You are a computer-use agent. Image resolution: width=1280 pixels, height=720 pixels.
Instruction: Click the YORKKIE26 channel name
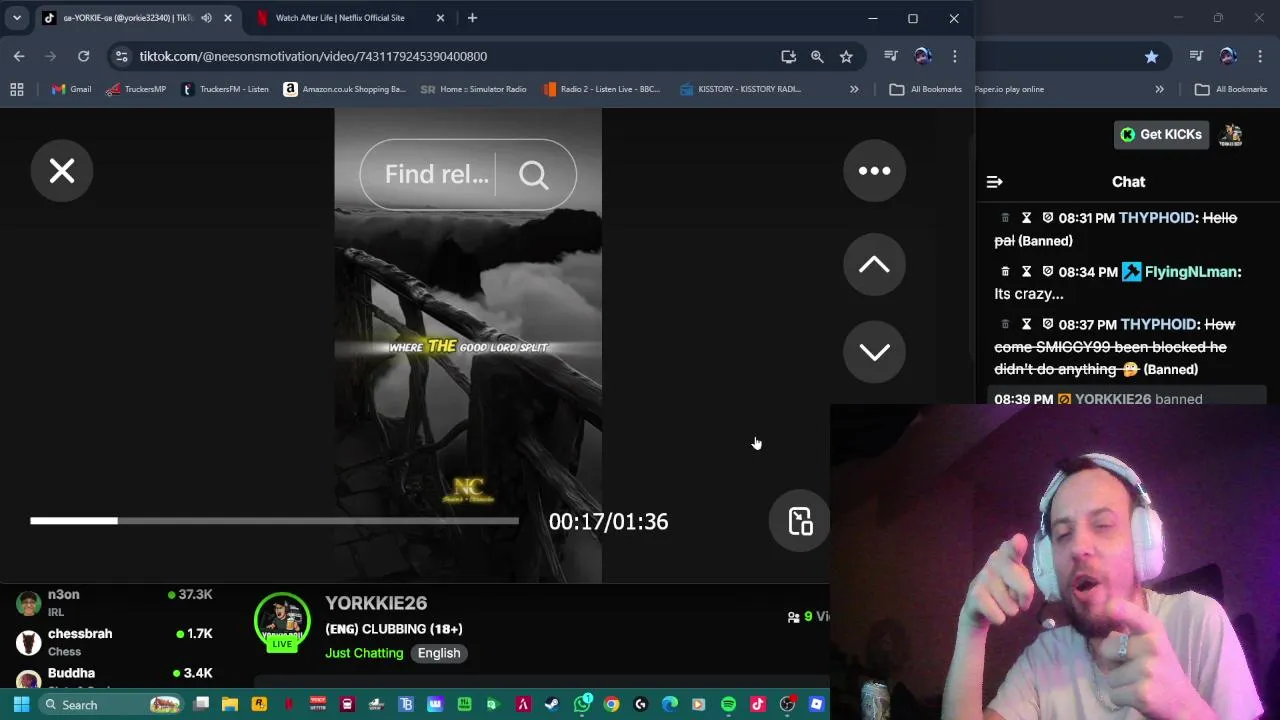(x=376, y=603)
